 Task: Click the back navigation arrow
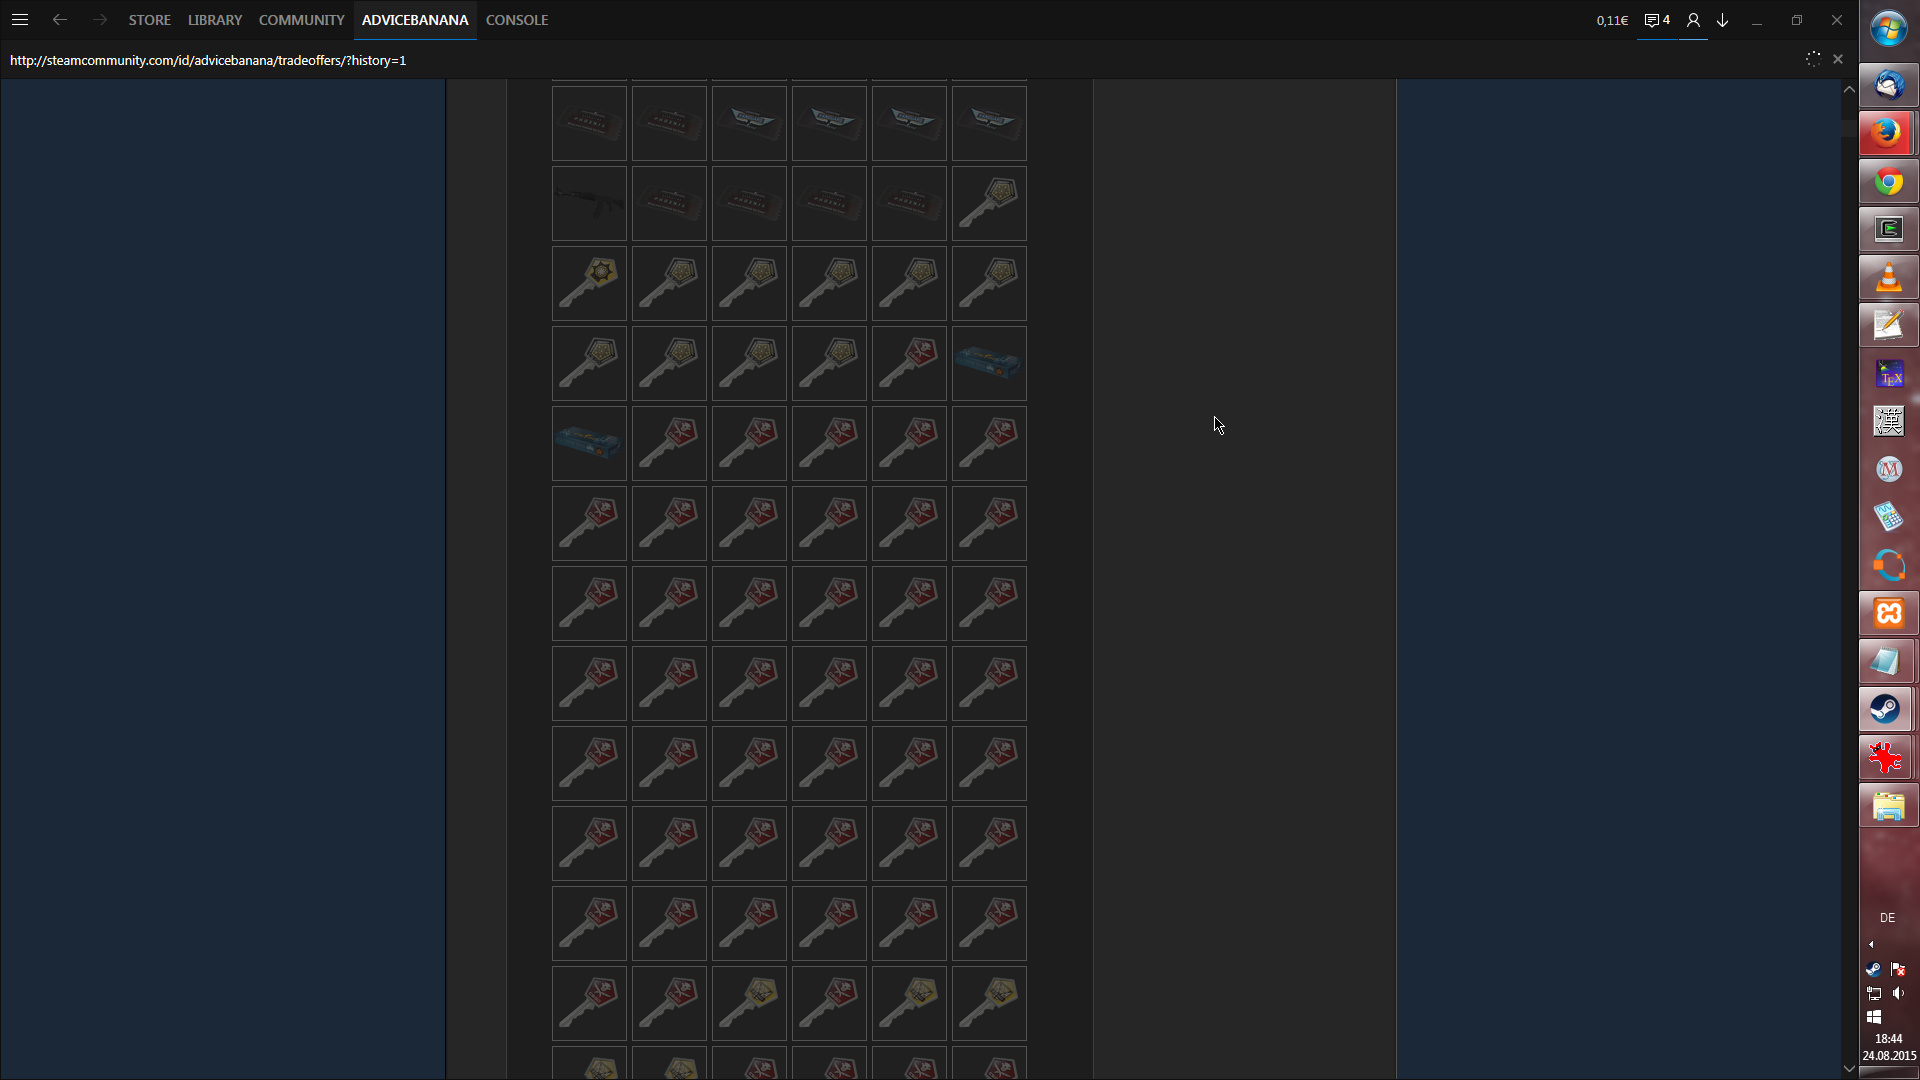click(60, 20)
